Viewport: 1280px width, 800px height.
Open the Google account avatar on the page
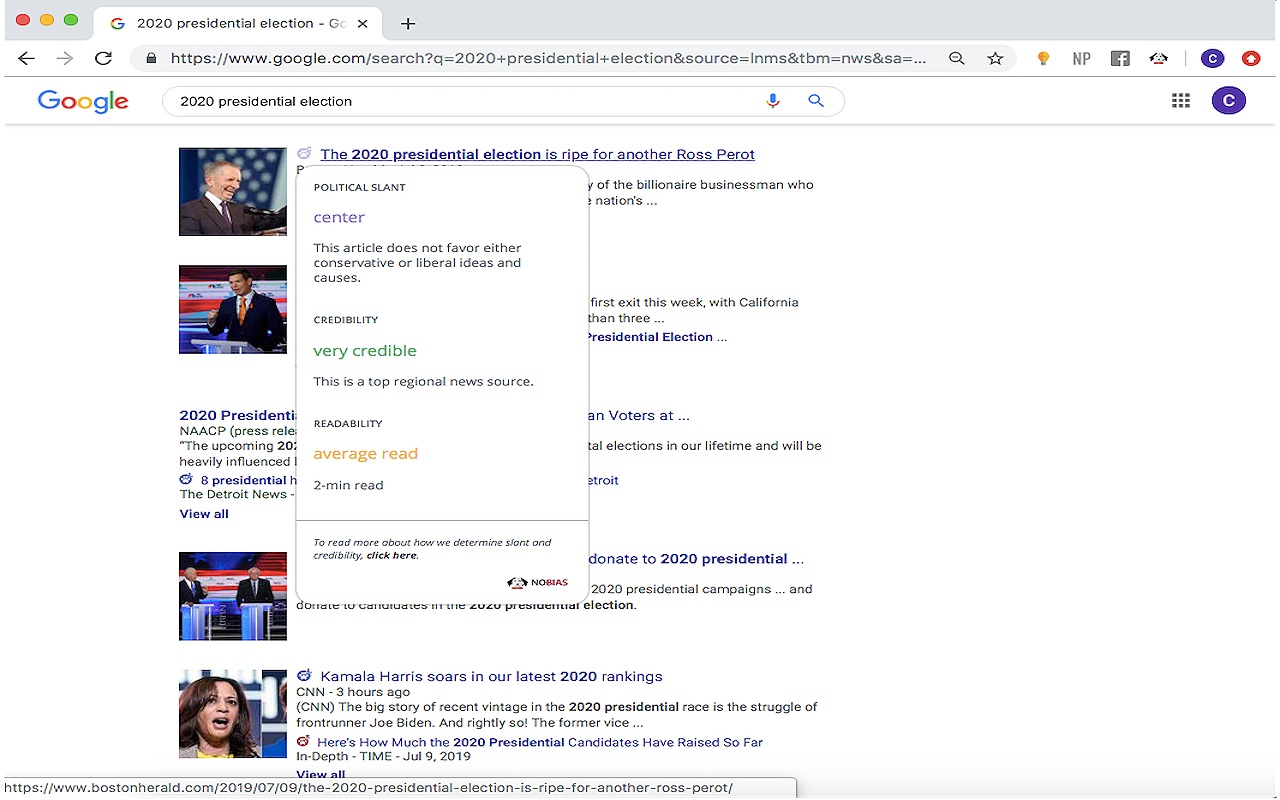pyautogui.click(x=1229, y=100)
